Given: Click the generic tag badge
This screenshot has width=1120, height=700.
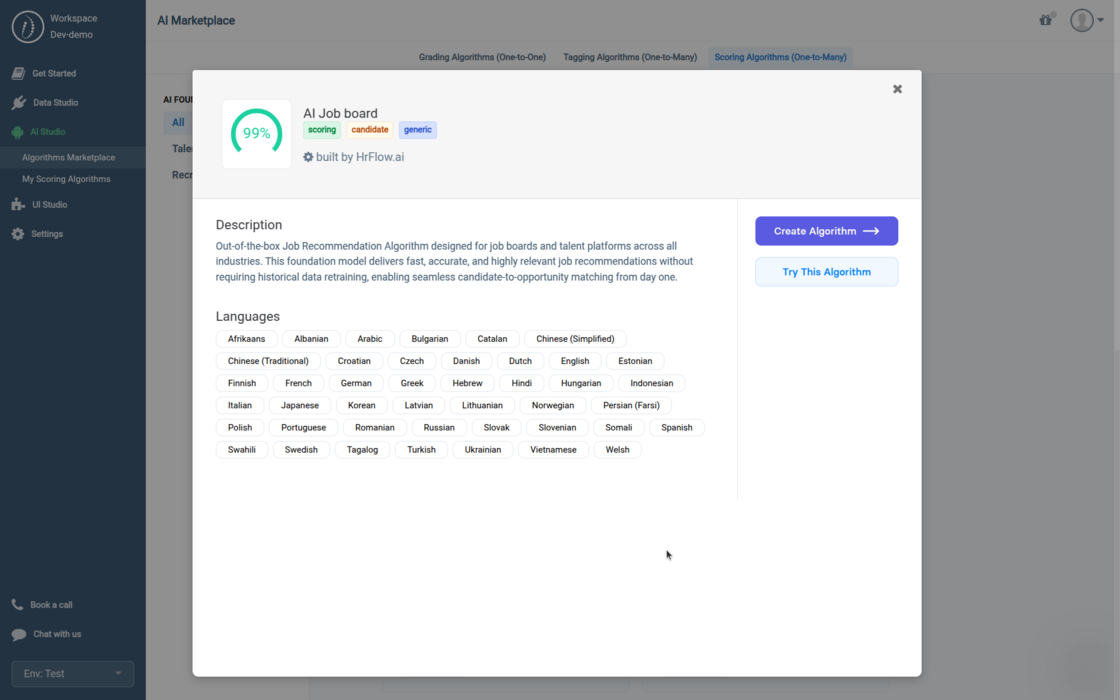Looking at the screenshot, I should [418, 130].
